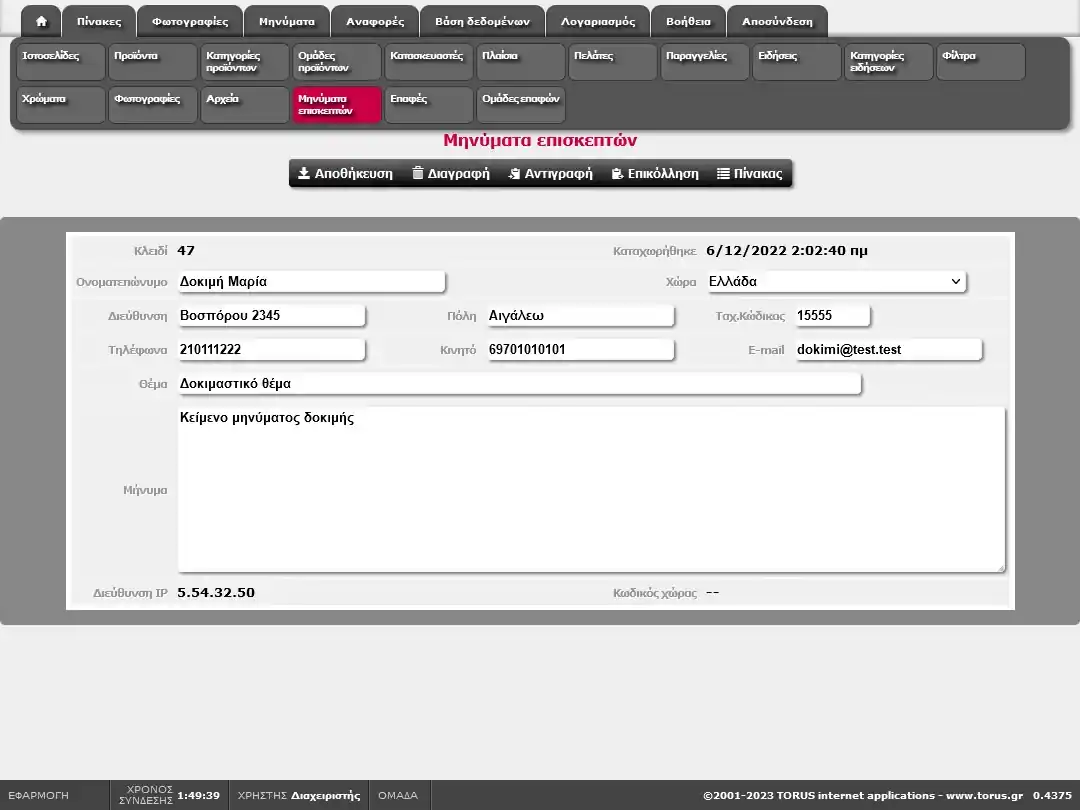Click the Ονοματεπώνυμο name field
This screenshot has height=810, width=1080.
pyautogui.click(x=310, y=282)
